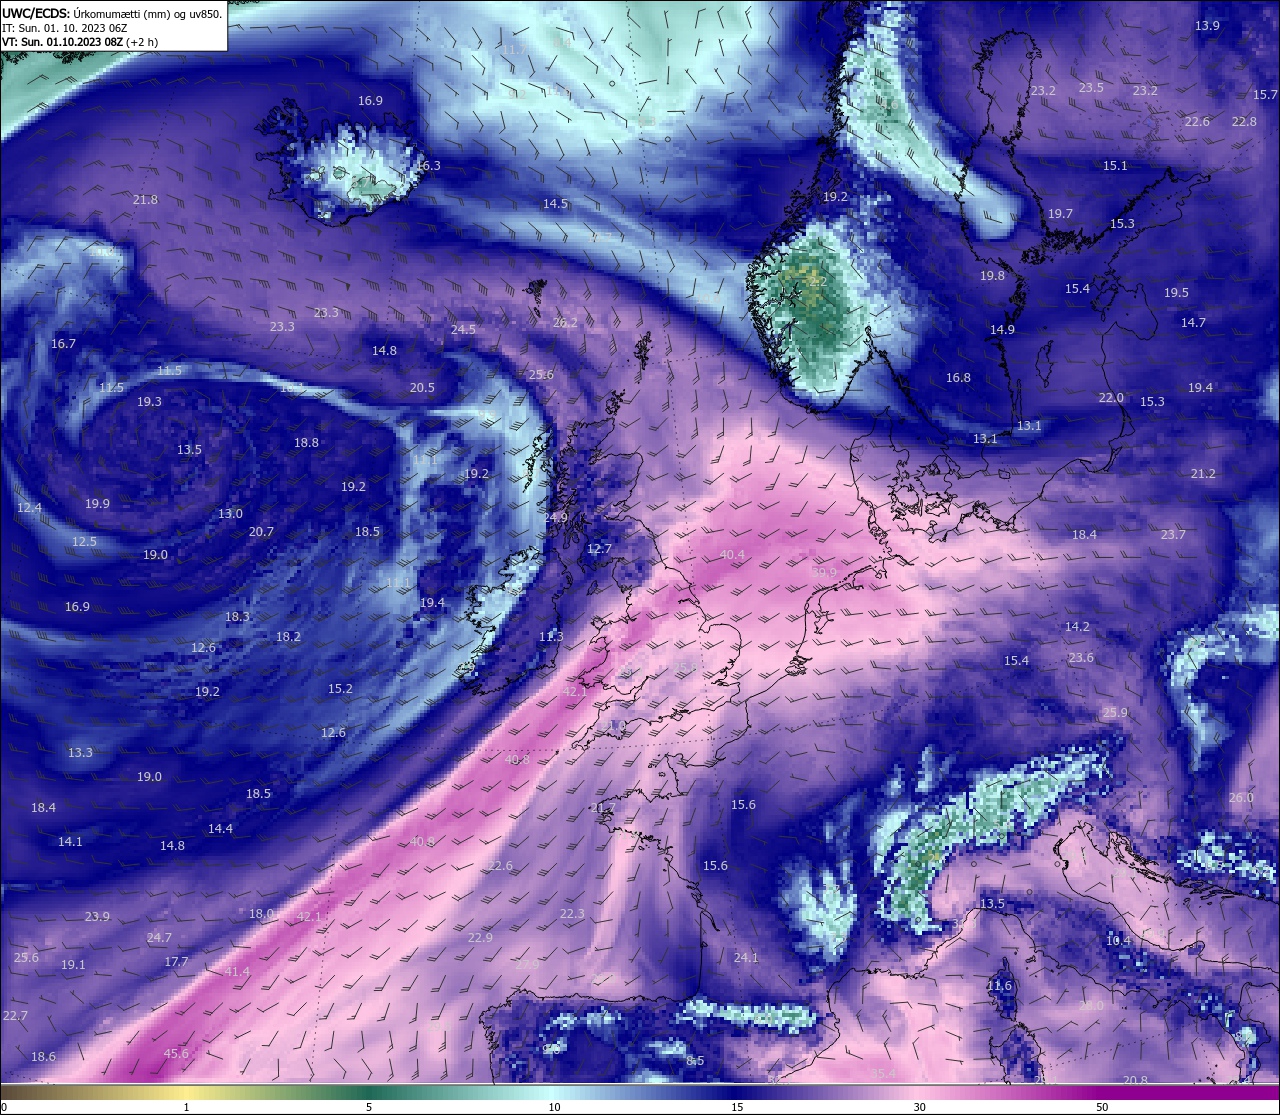Click the 21.2 value label

point(1203,474)
